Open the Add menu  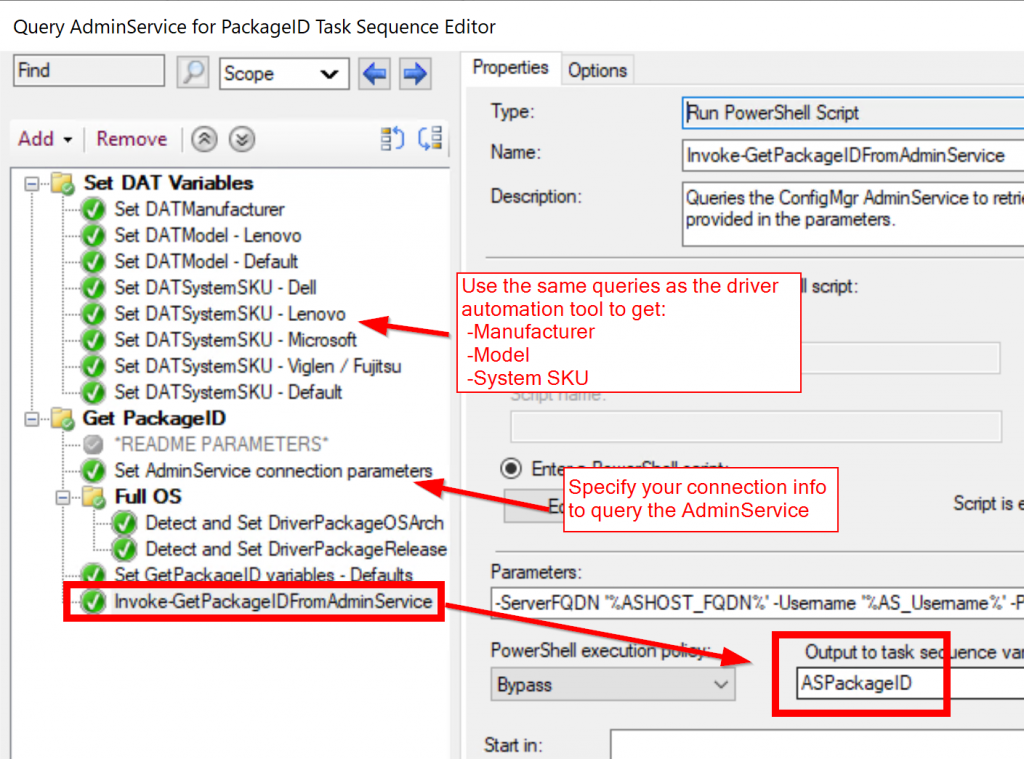coord(45,140)
